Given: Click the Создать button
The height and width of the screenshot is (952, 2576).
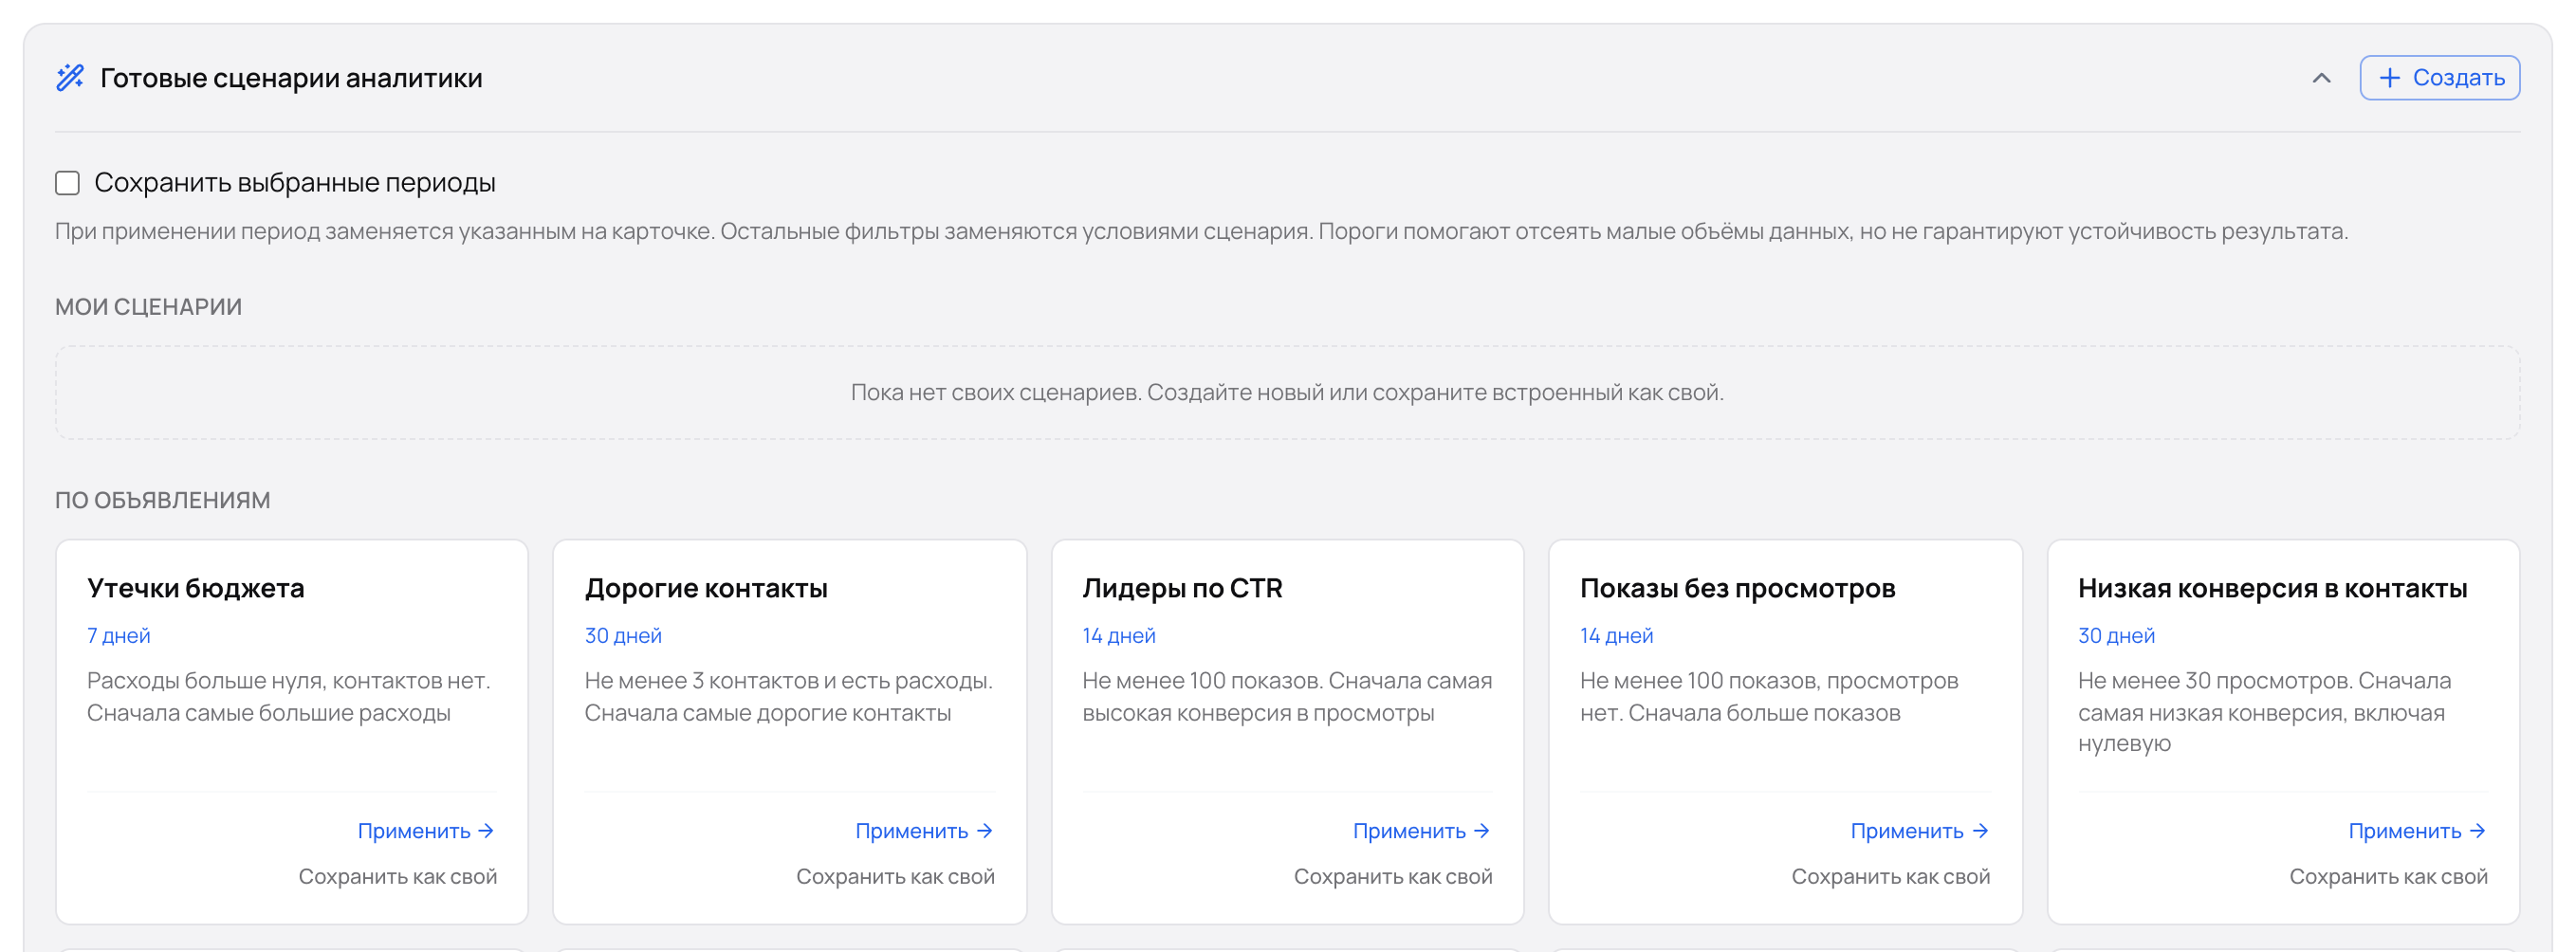Looking at the screenshot, I should coord(2439,78).
